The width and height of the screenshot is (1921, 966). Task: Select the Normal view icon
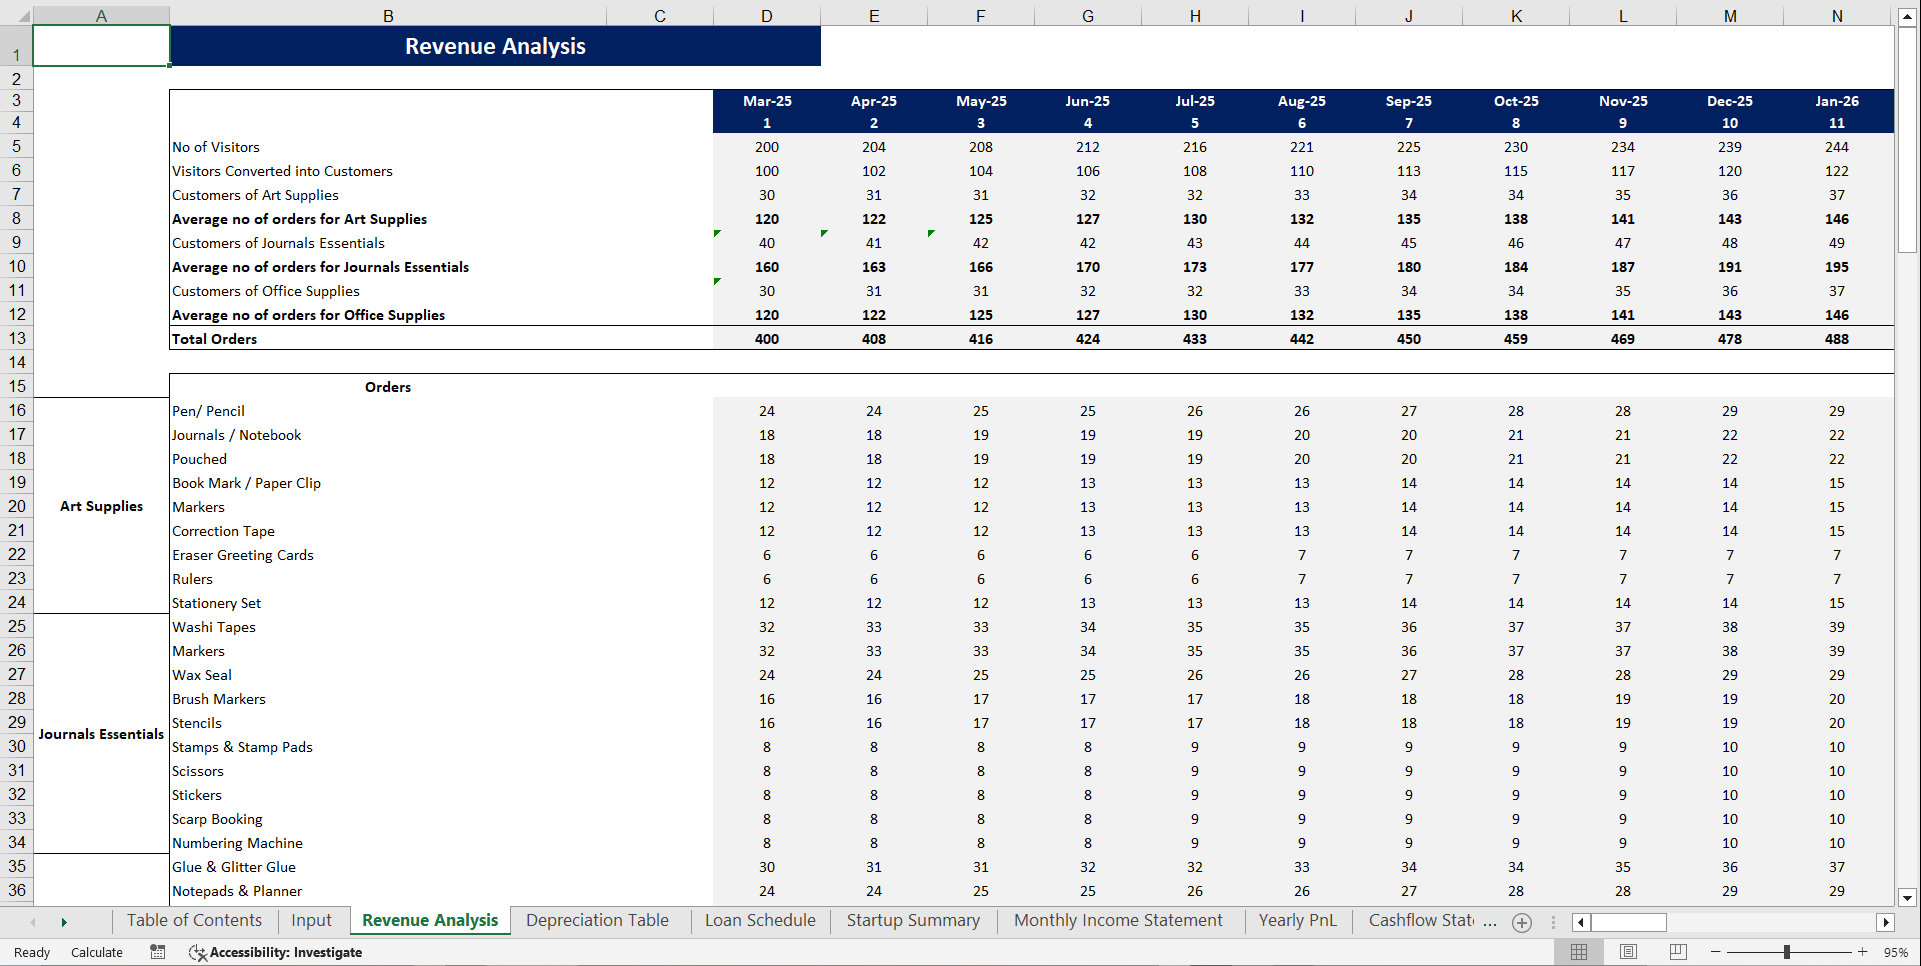click(x=1580, y=952)
